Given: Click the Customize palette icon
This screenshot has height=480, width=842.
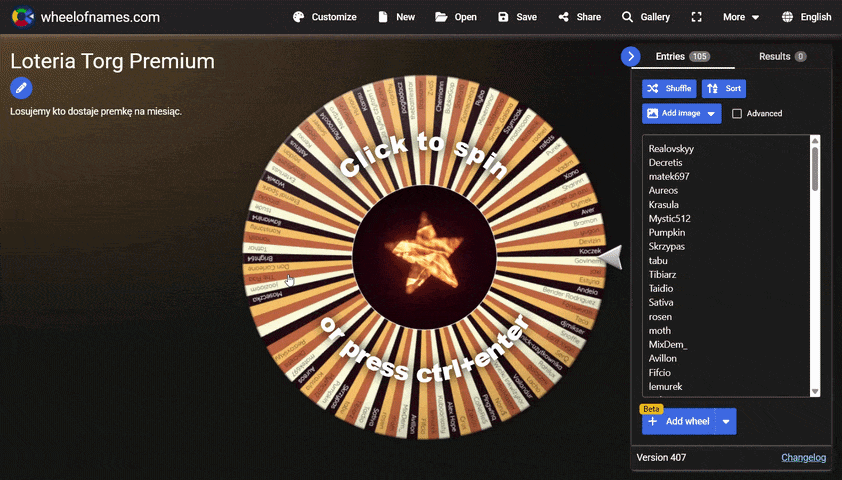Looking at the screenshot, I should coord(299,17).
